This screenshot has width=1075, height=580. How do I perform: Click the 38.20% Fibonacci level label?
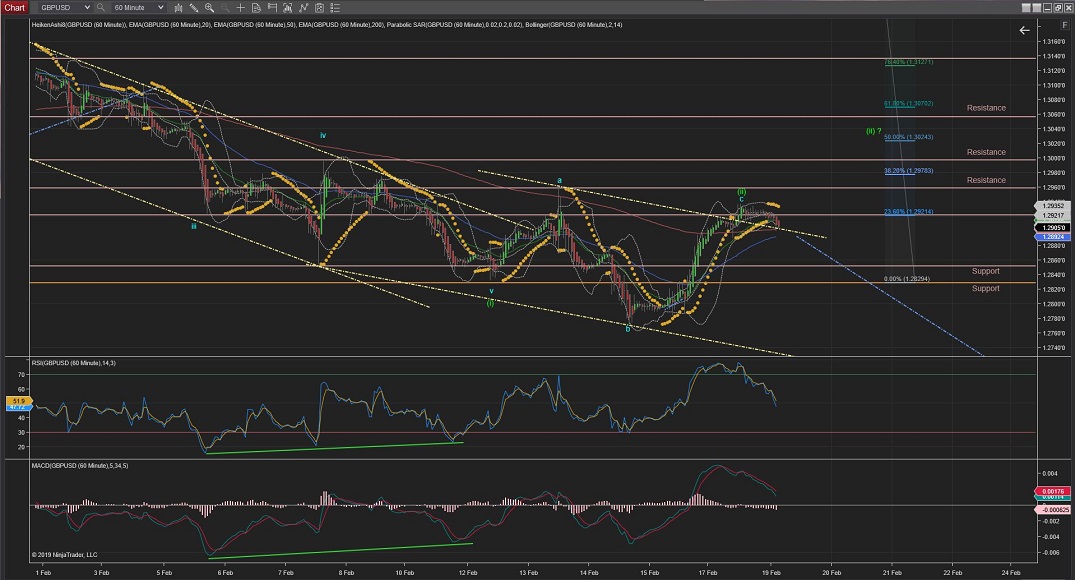[908, 171]
